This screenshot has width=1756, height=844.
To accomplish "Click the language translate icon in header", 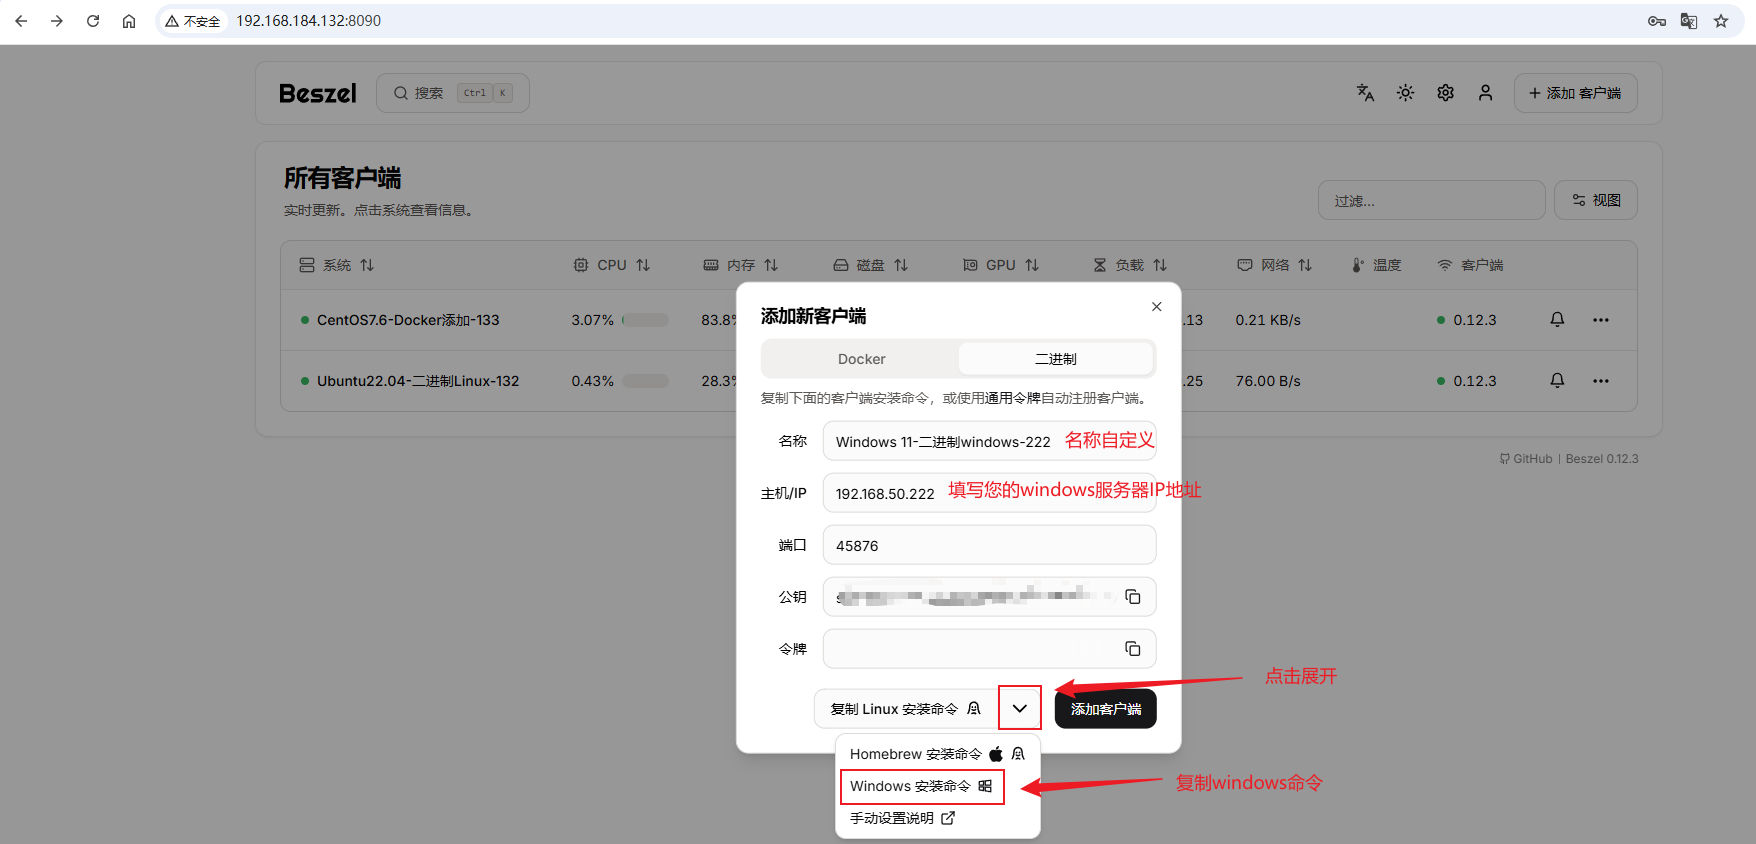I will click(1365, 93).
